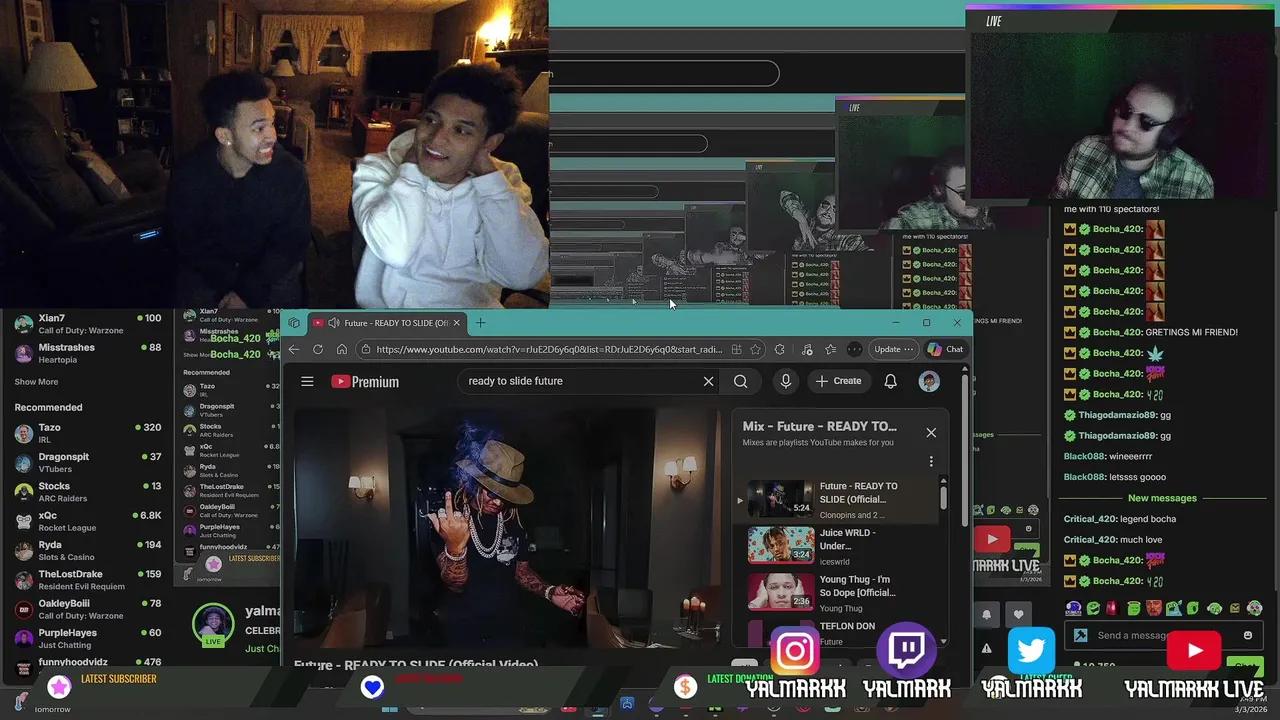
Task: Open the Copilot Chat icon in Edge toolbar
Action: coord(946,349)
